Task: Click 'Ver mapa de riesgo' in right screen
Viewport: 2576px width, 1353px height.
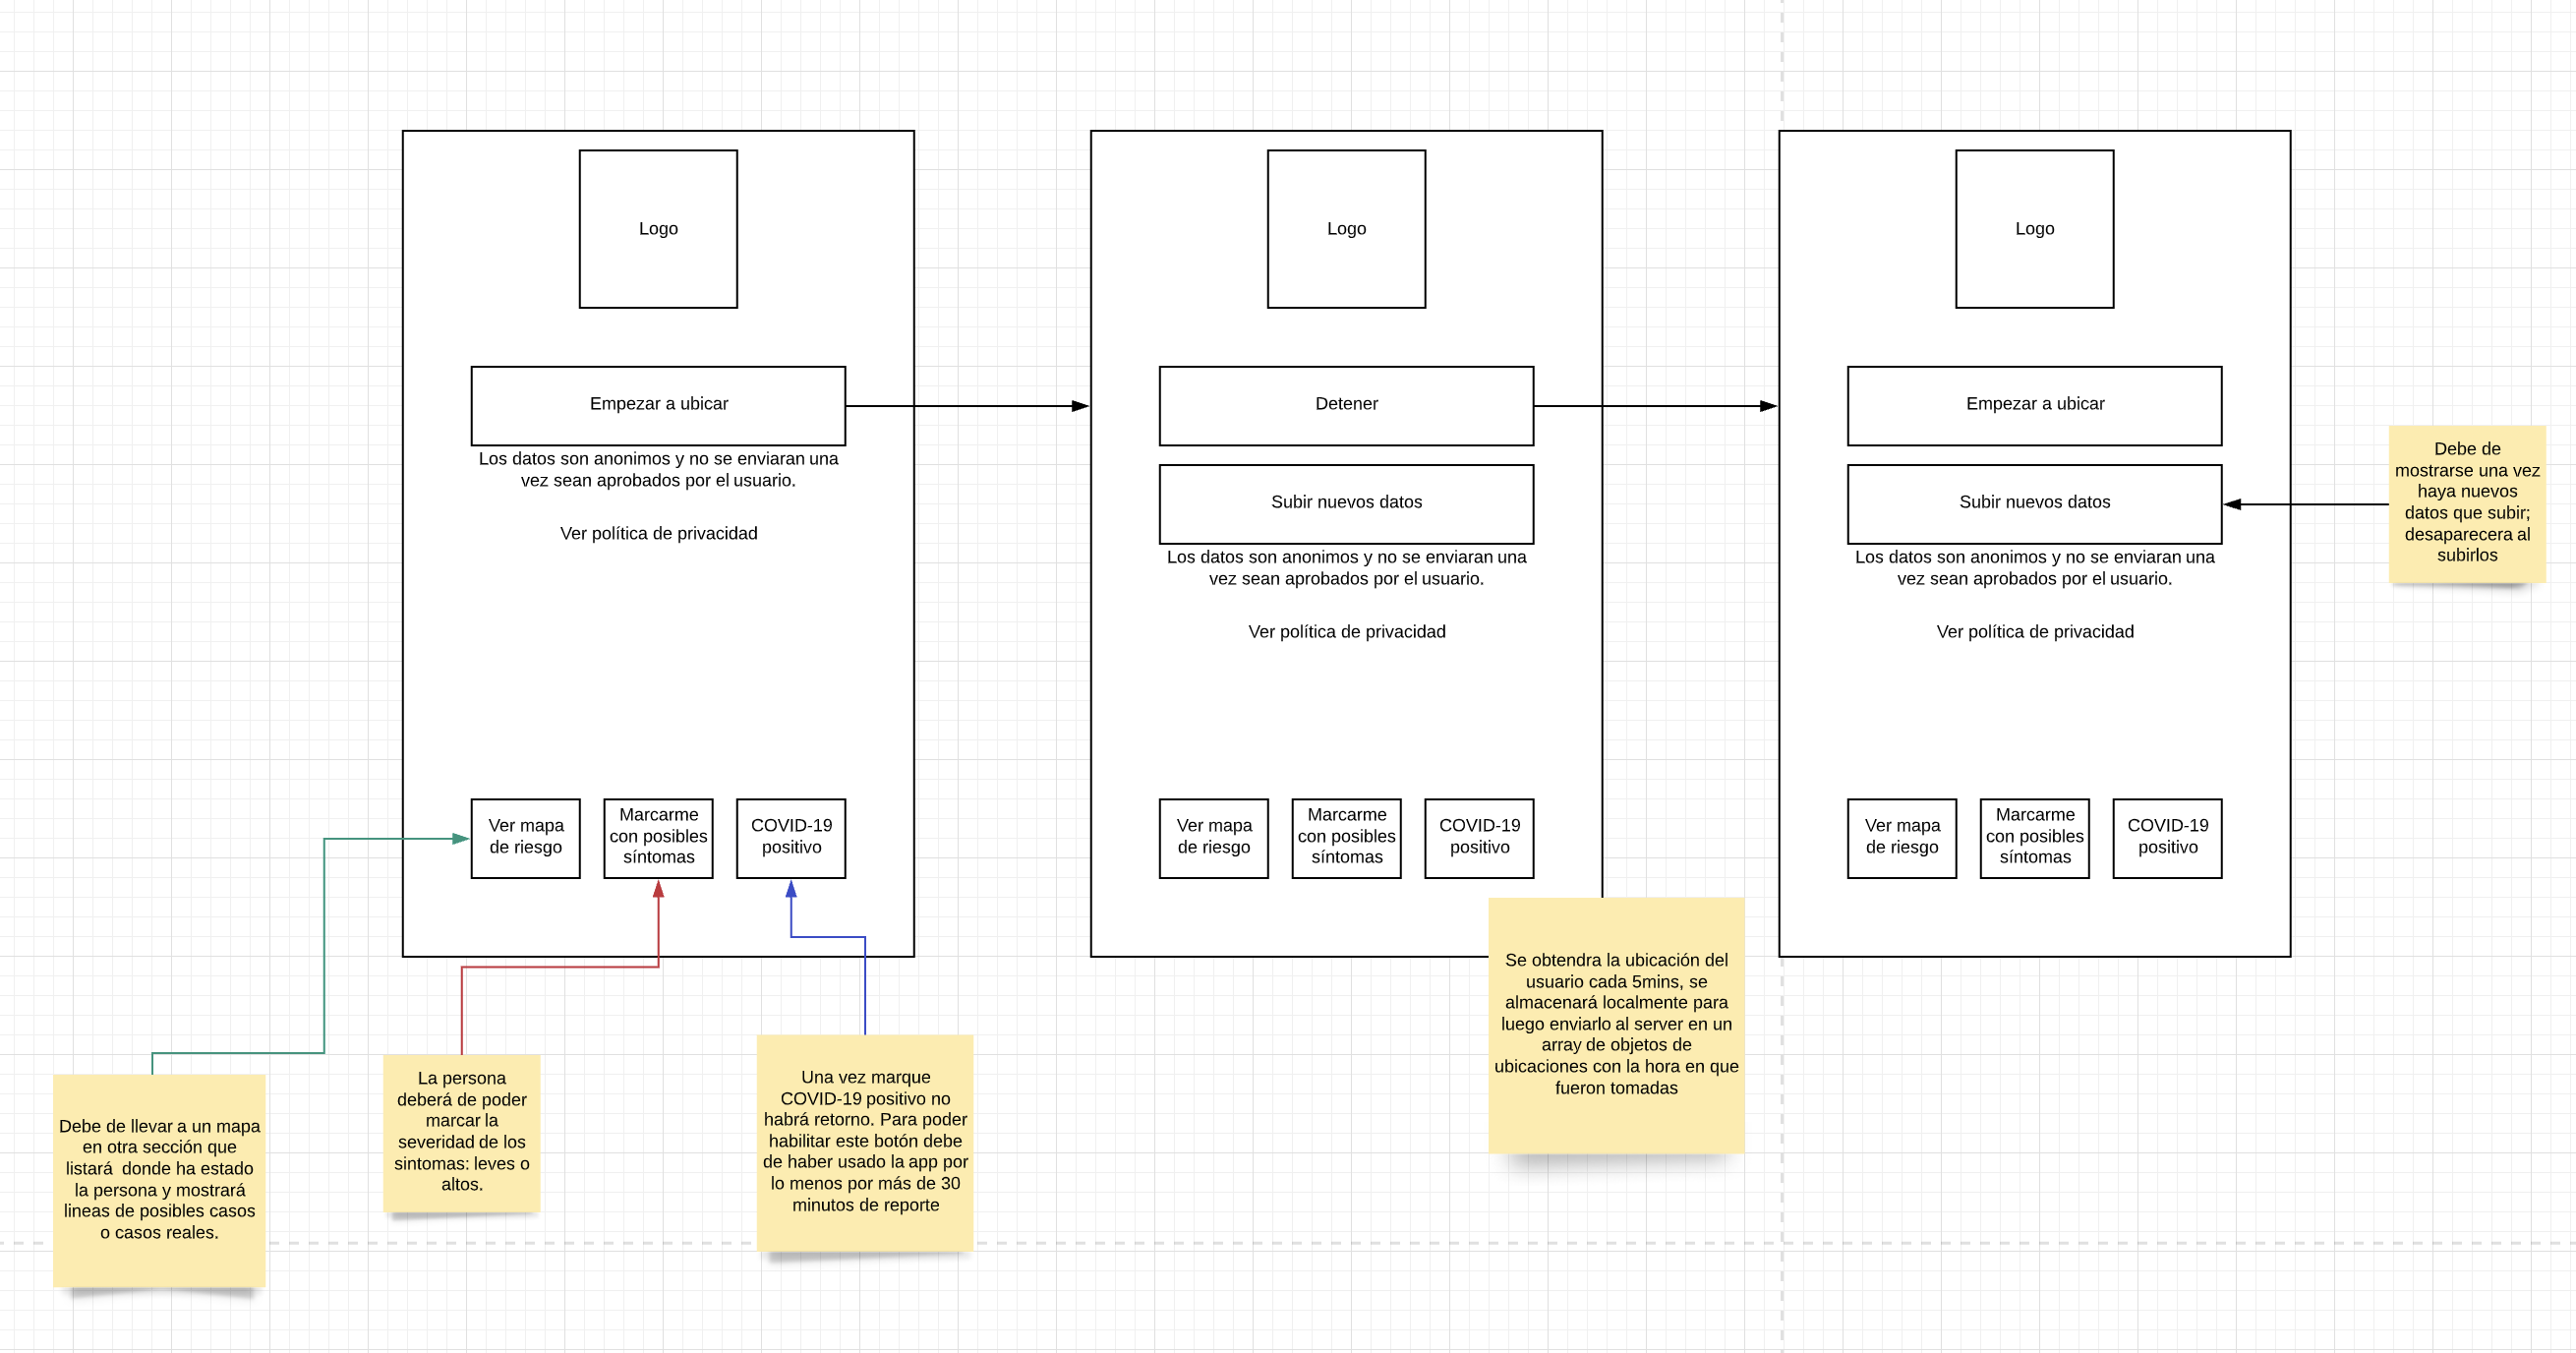Action: (x=1902, y=837)
